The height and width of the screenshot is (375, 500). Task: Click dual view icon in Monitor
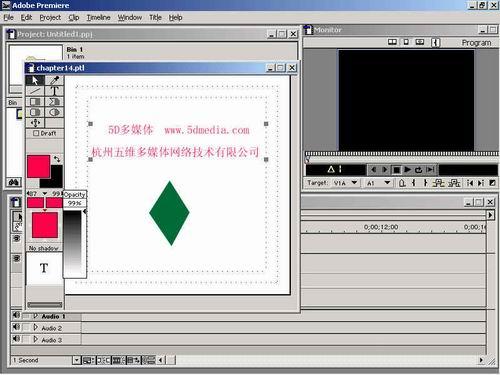point(392,42)
